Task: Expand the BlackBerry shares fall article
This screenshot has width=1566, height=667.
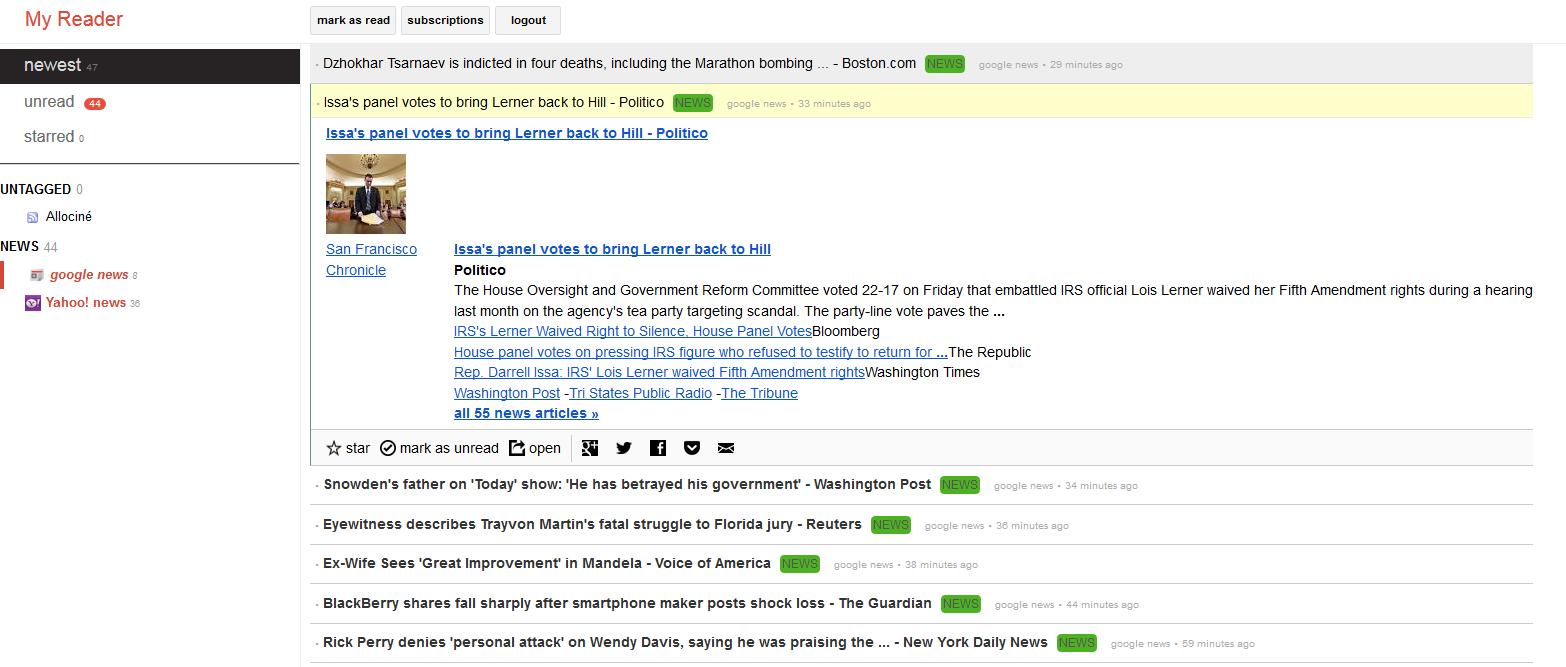Action: click(x=627, y=603)
